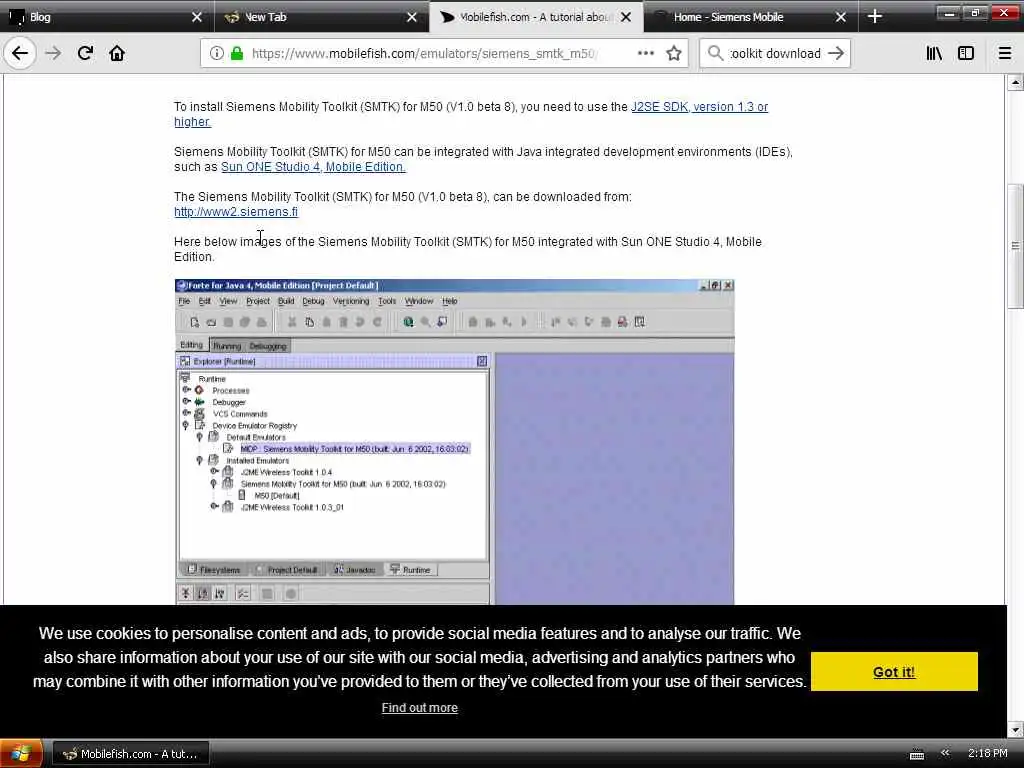This screenshot has width=1024, height=768.
Task: Show site information icon in address bar
Action: 216,54
